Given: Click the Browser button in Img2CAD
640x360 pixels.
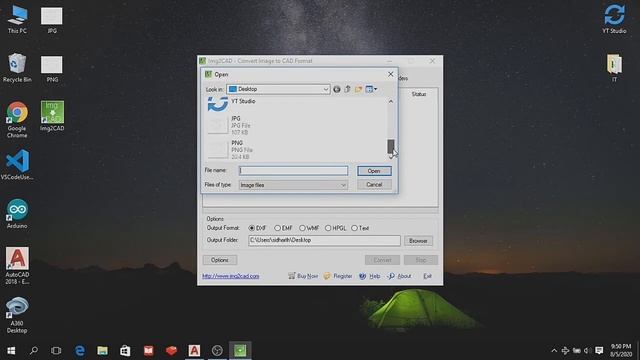Looking at the screenshot, I should [x=418, y=241].
